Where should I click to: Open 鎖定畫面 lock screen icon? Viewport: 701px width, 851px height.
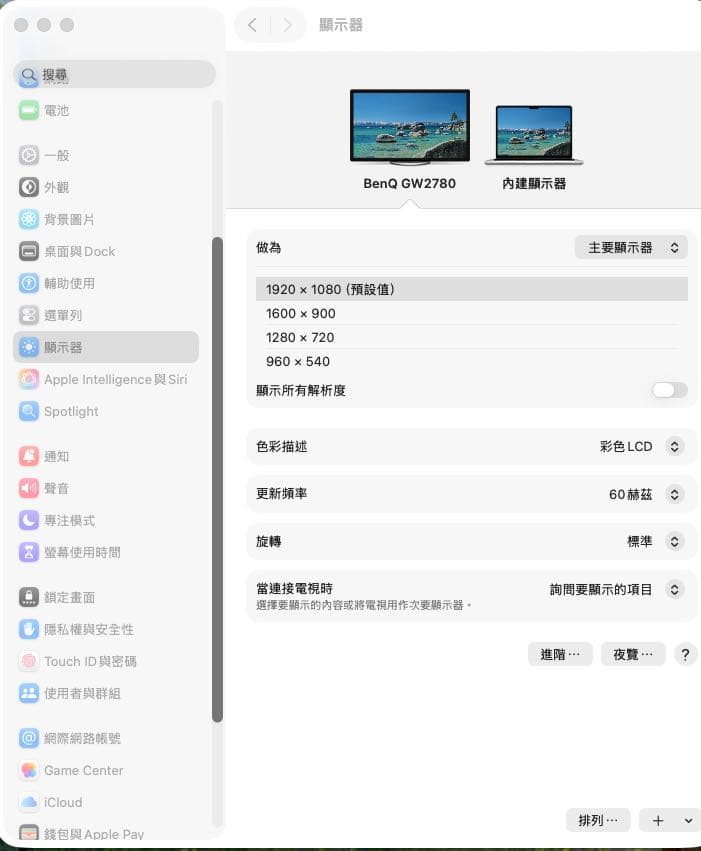29,598
